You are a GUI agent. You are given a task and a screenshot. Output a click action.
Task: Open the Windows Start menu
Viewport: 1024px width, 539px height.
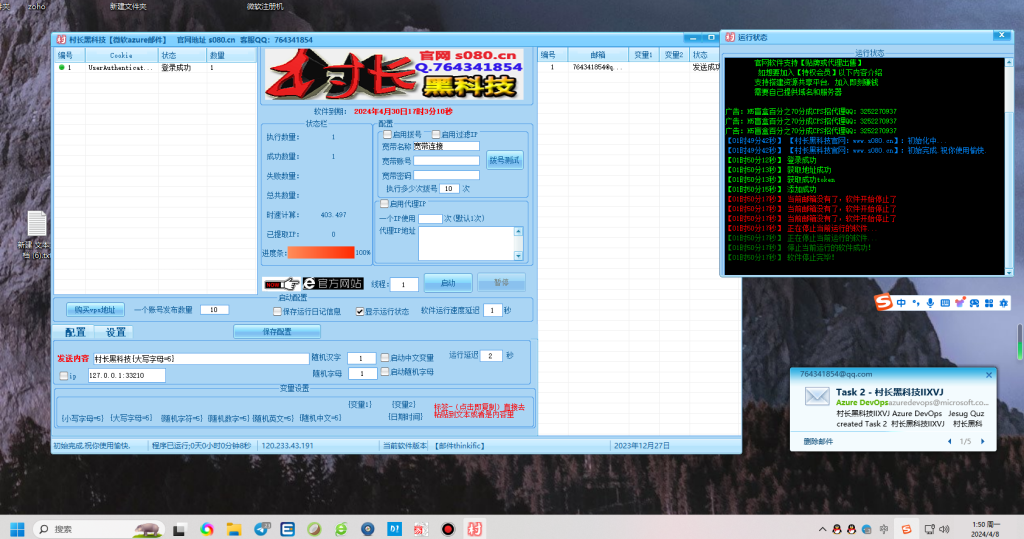(18, 529)
